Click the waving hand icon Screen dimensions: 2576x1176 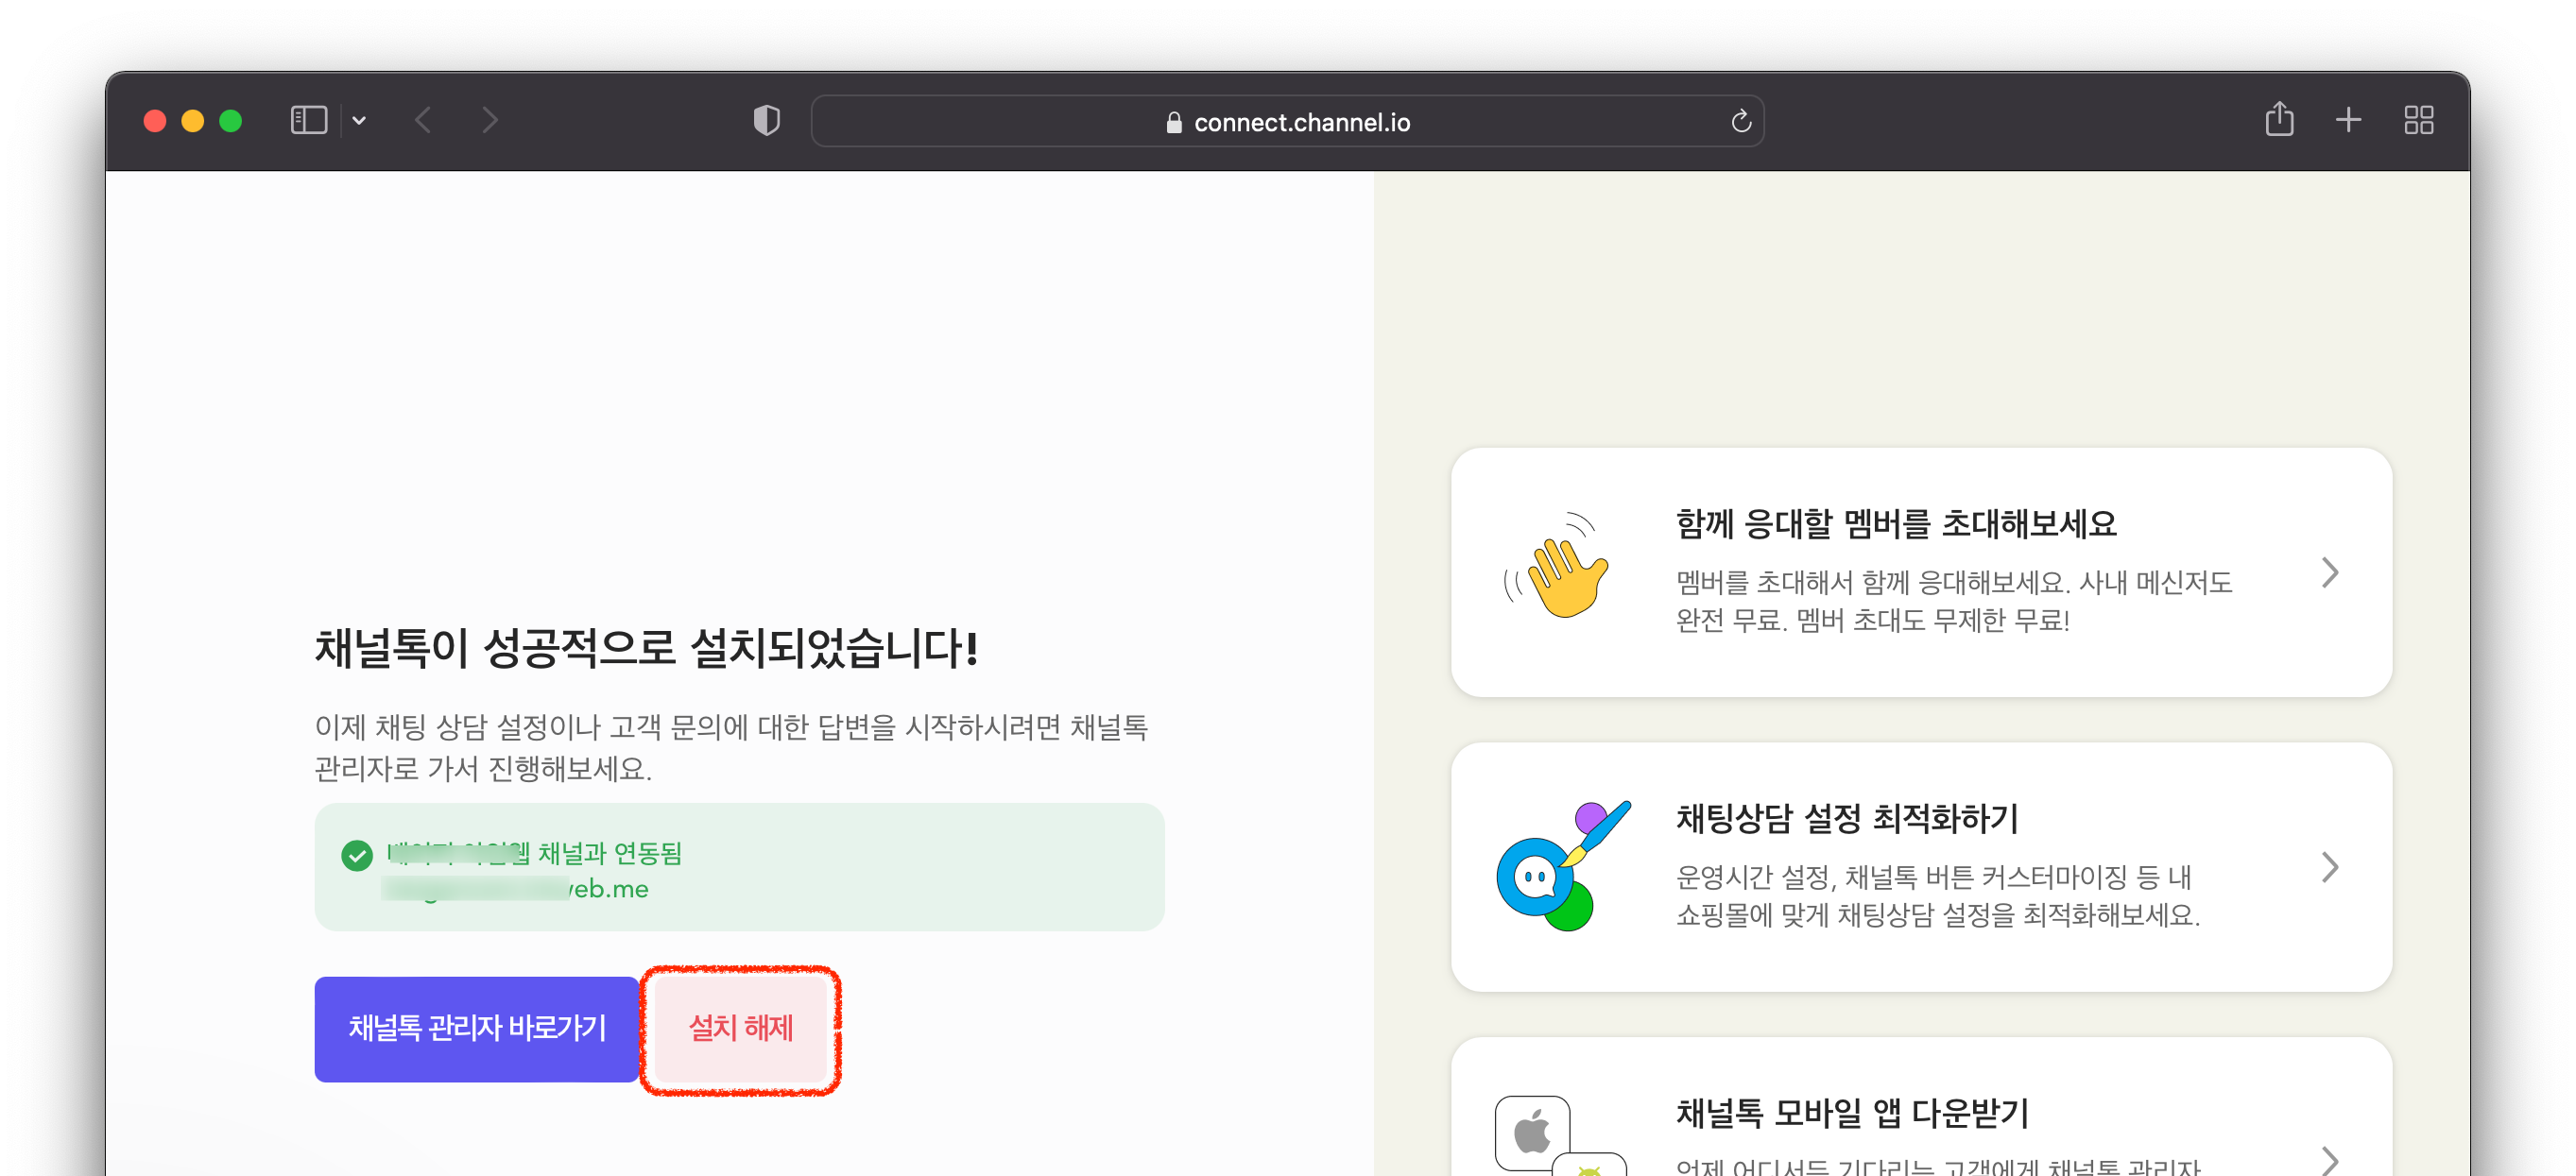point(1558,566)
